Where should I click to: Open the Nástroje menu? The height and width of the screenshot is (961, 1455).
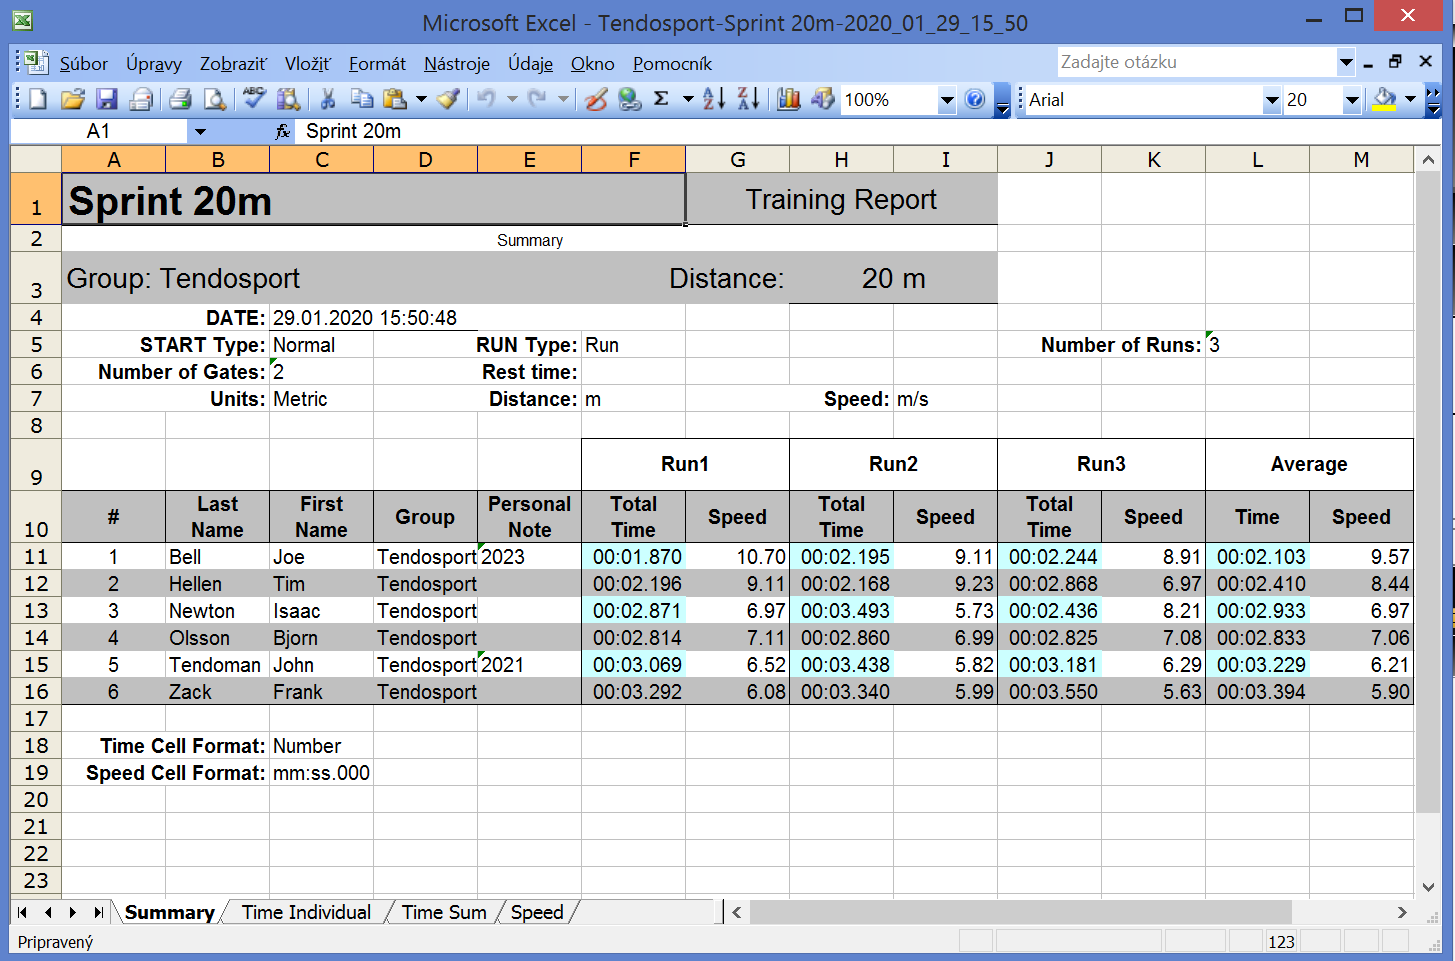point(457,63)
